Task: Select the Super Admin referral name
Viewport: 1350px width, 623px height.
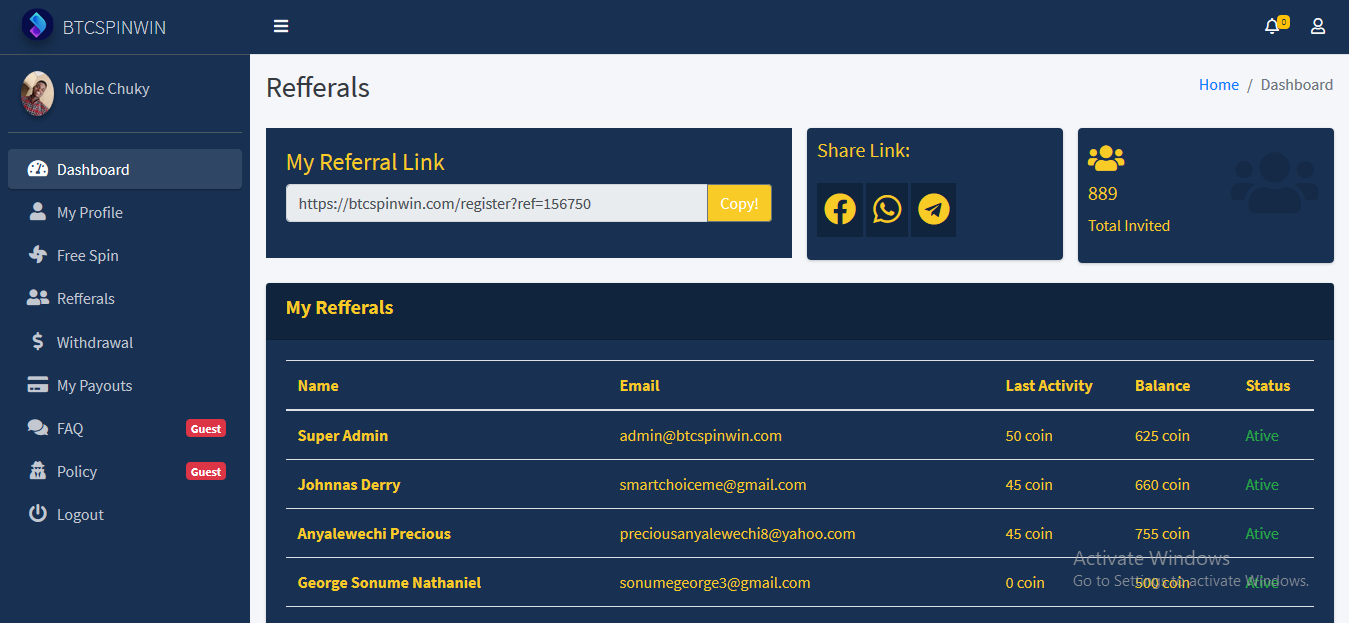Action: click(343, 436)
